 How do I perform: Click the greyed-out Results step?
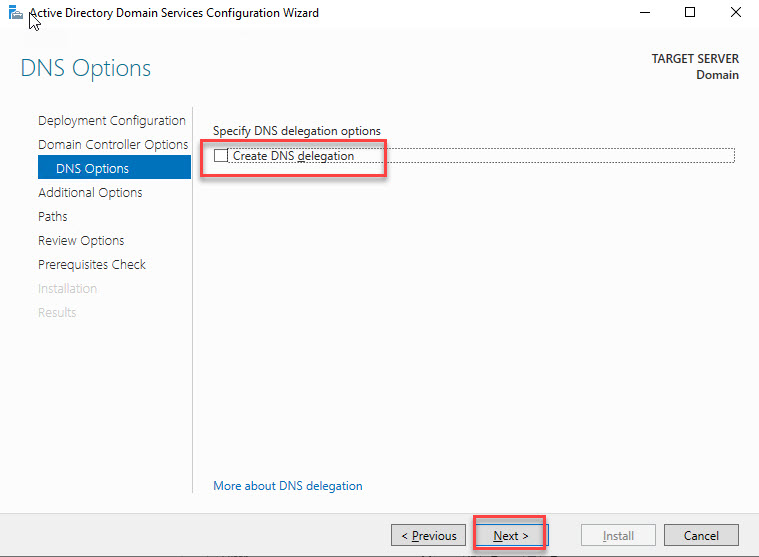57,312
